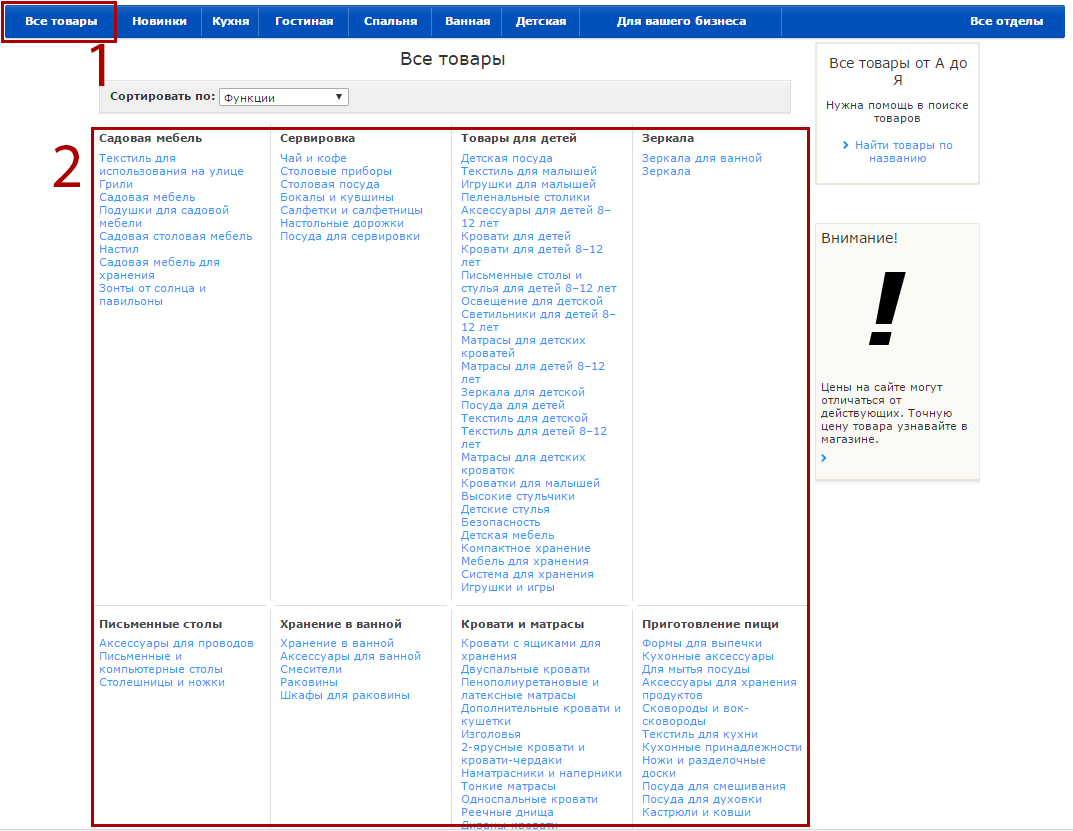Open Формы для выпечки

tap(701, 643)
